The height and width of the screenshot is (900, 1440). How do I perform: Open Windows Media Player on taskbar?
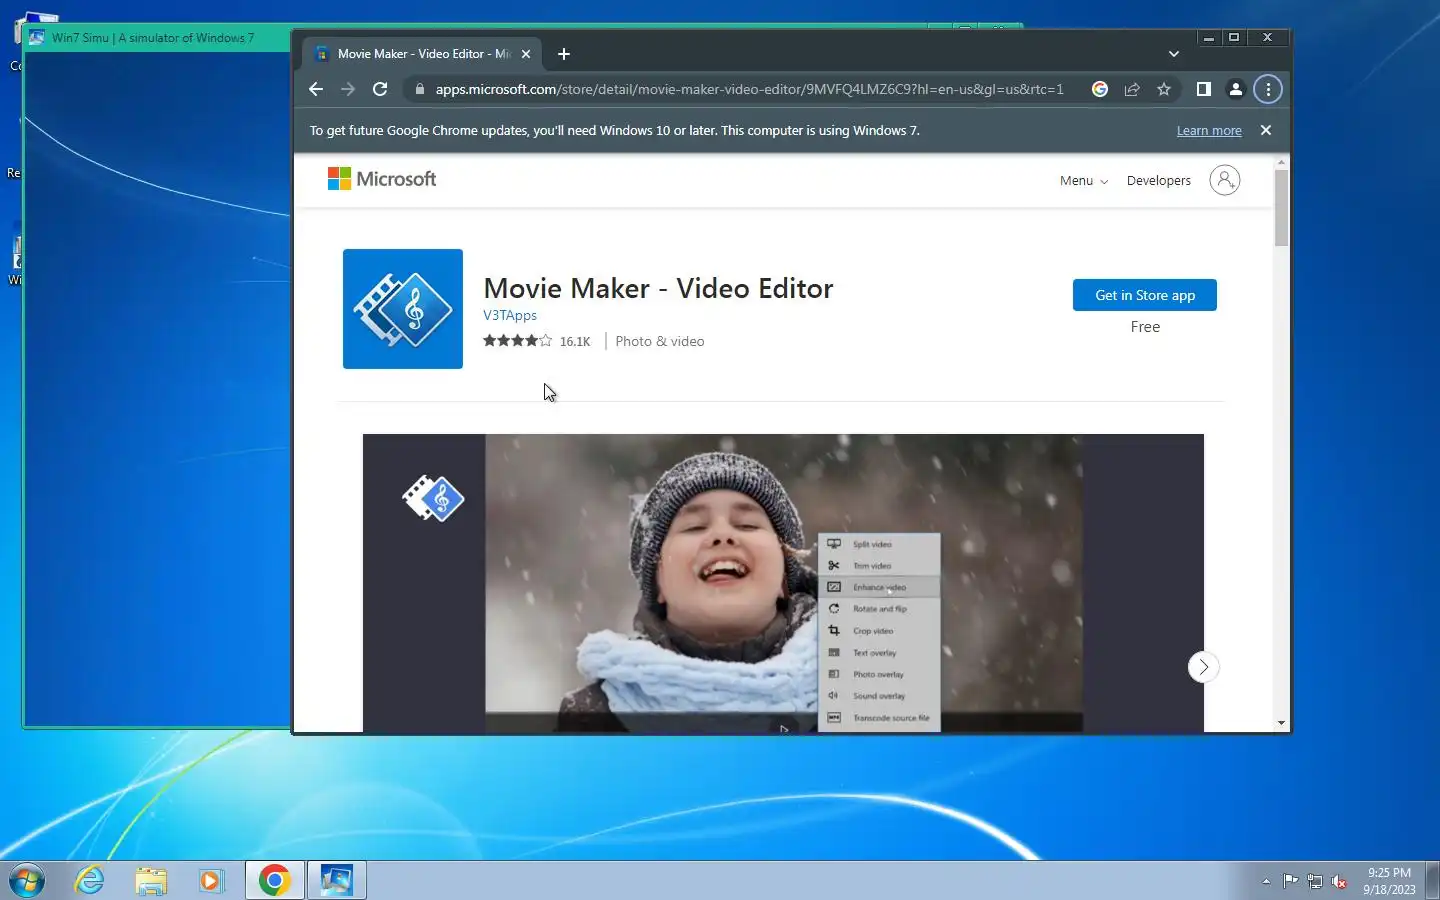tap(211, 880)
